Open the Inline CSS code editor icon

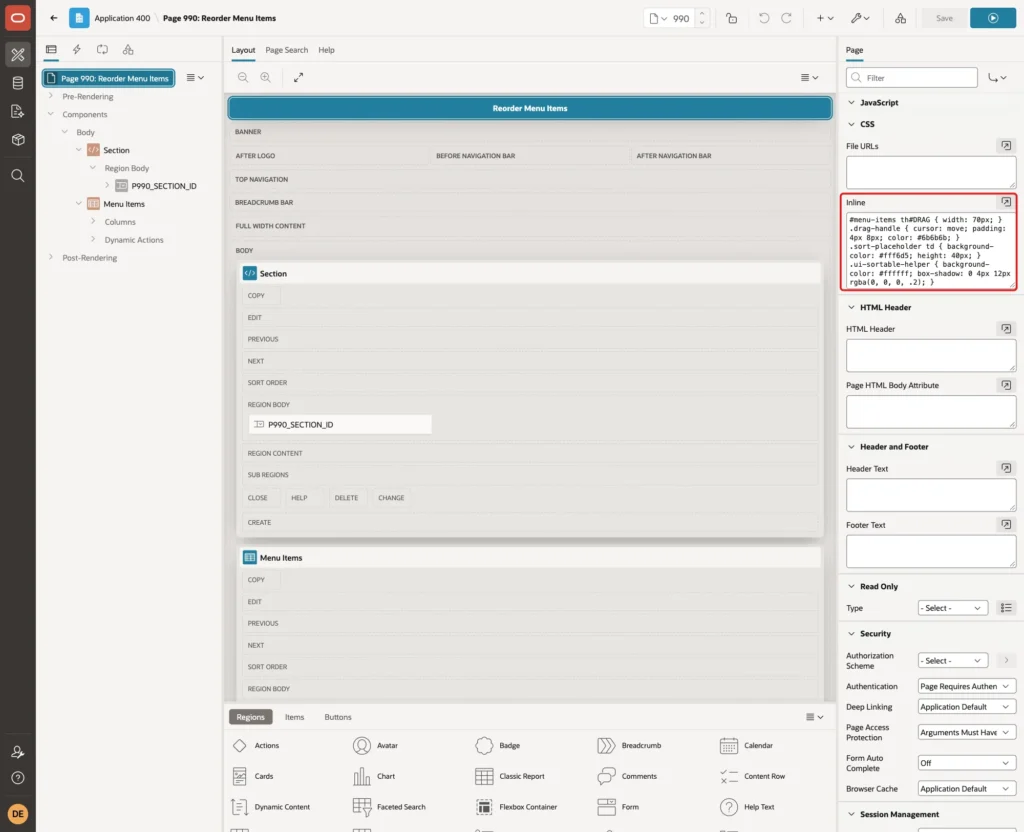[1006, 202]
